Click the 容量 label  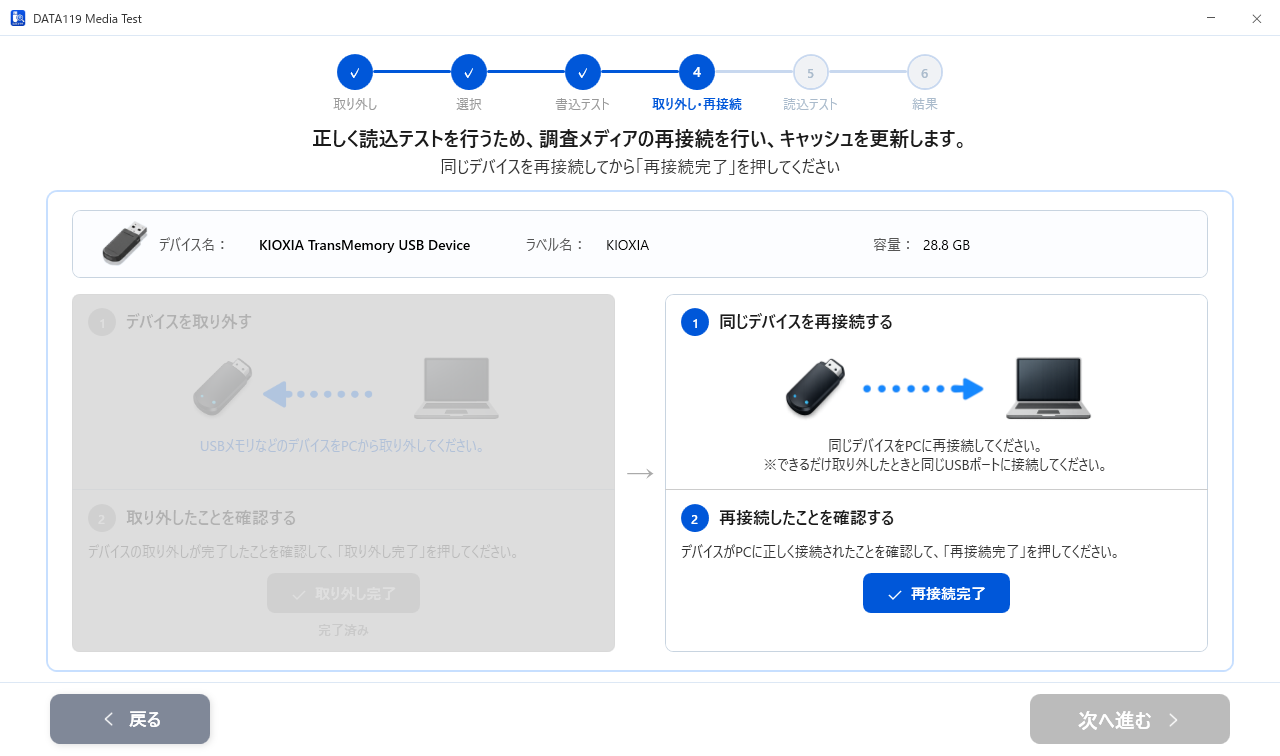(x=893, y=245)
